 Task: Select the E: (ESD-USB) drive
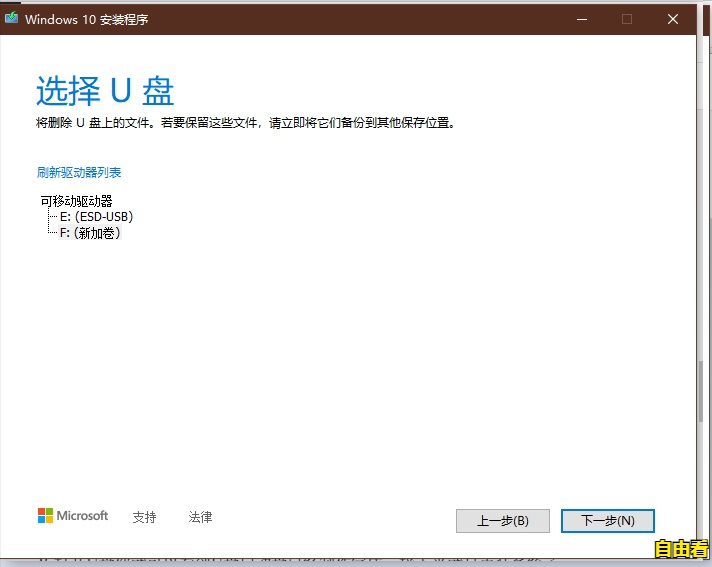96,217
